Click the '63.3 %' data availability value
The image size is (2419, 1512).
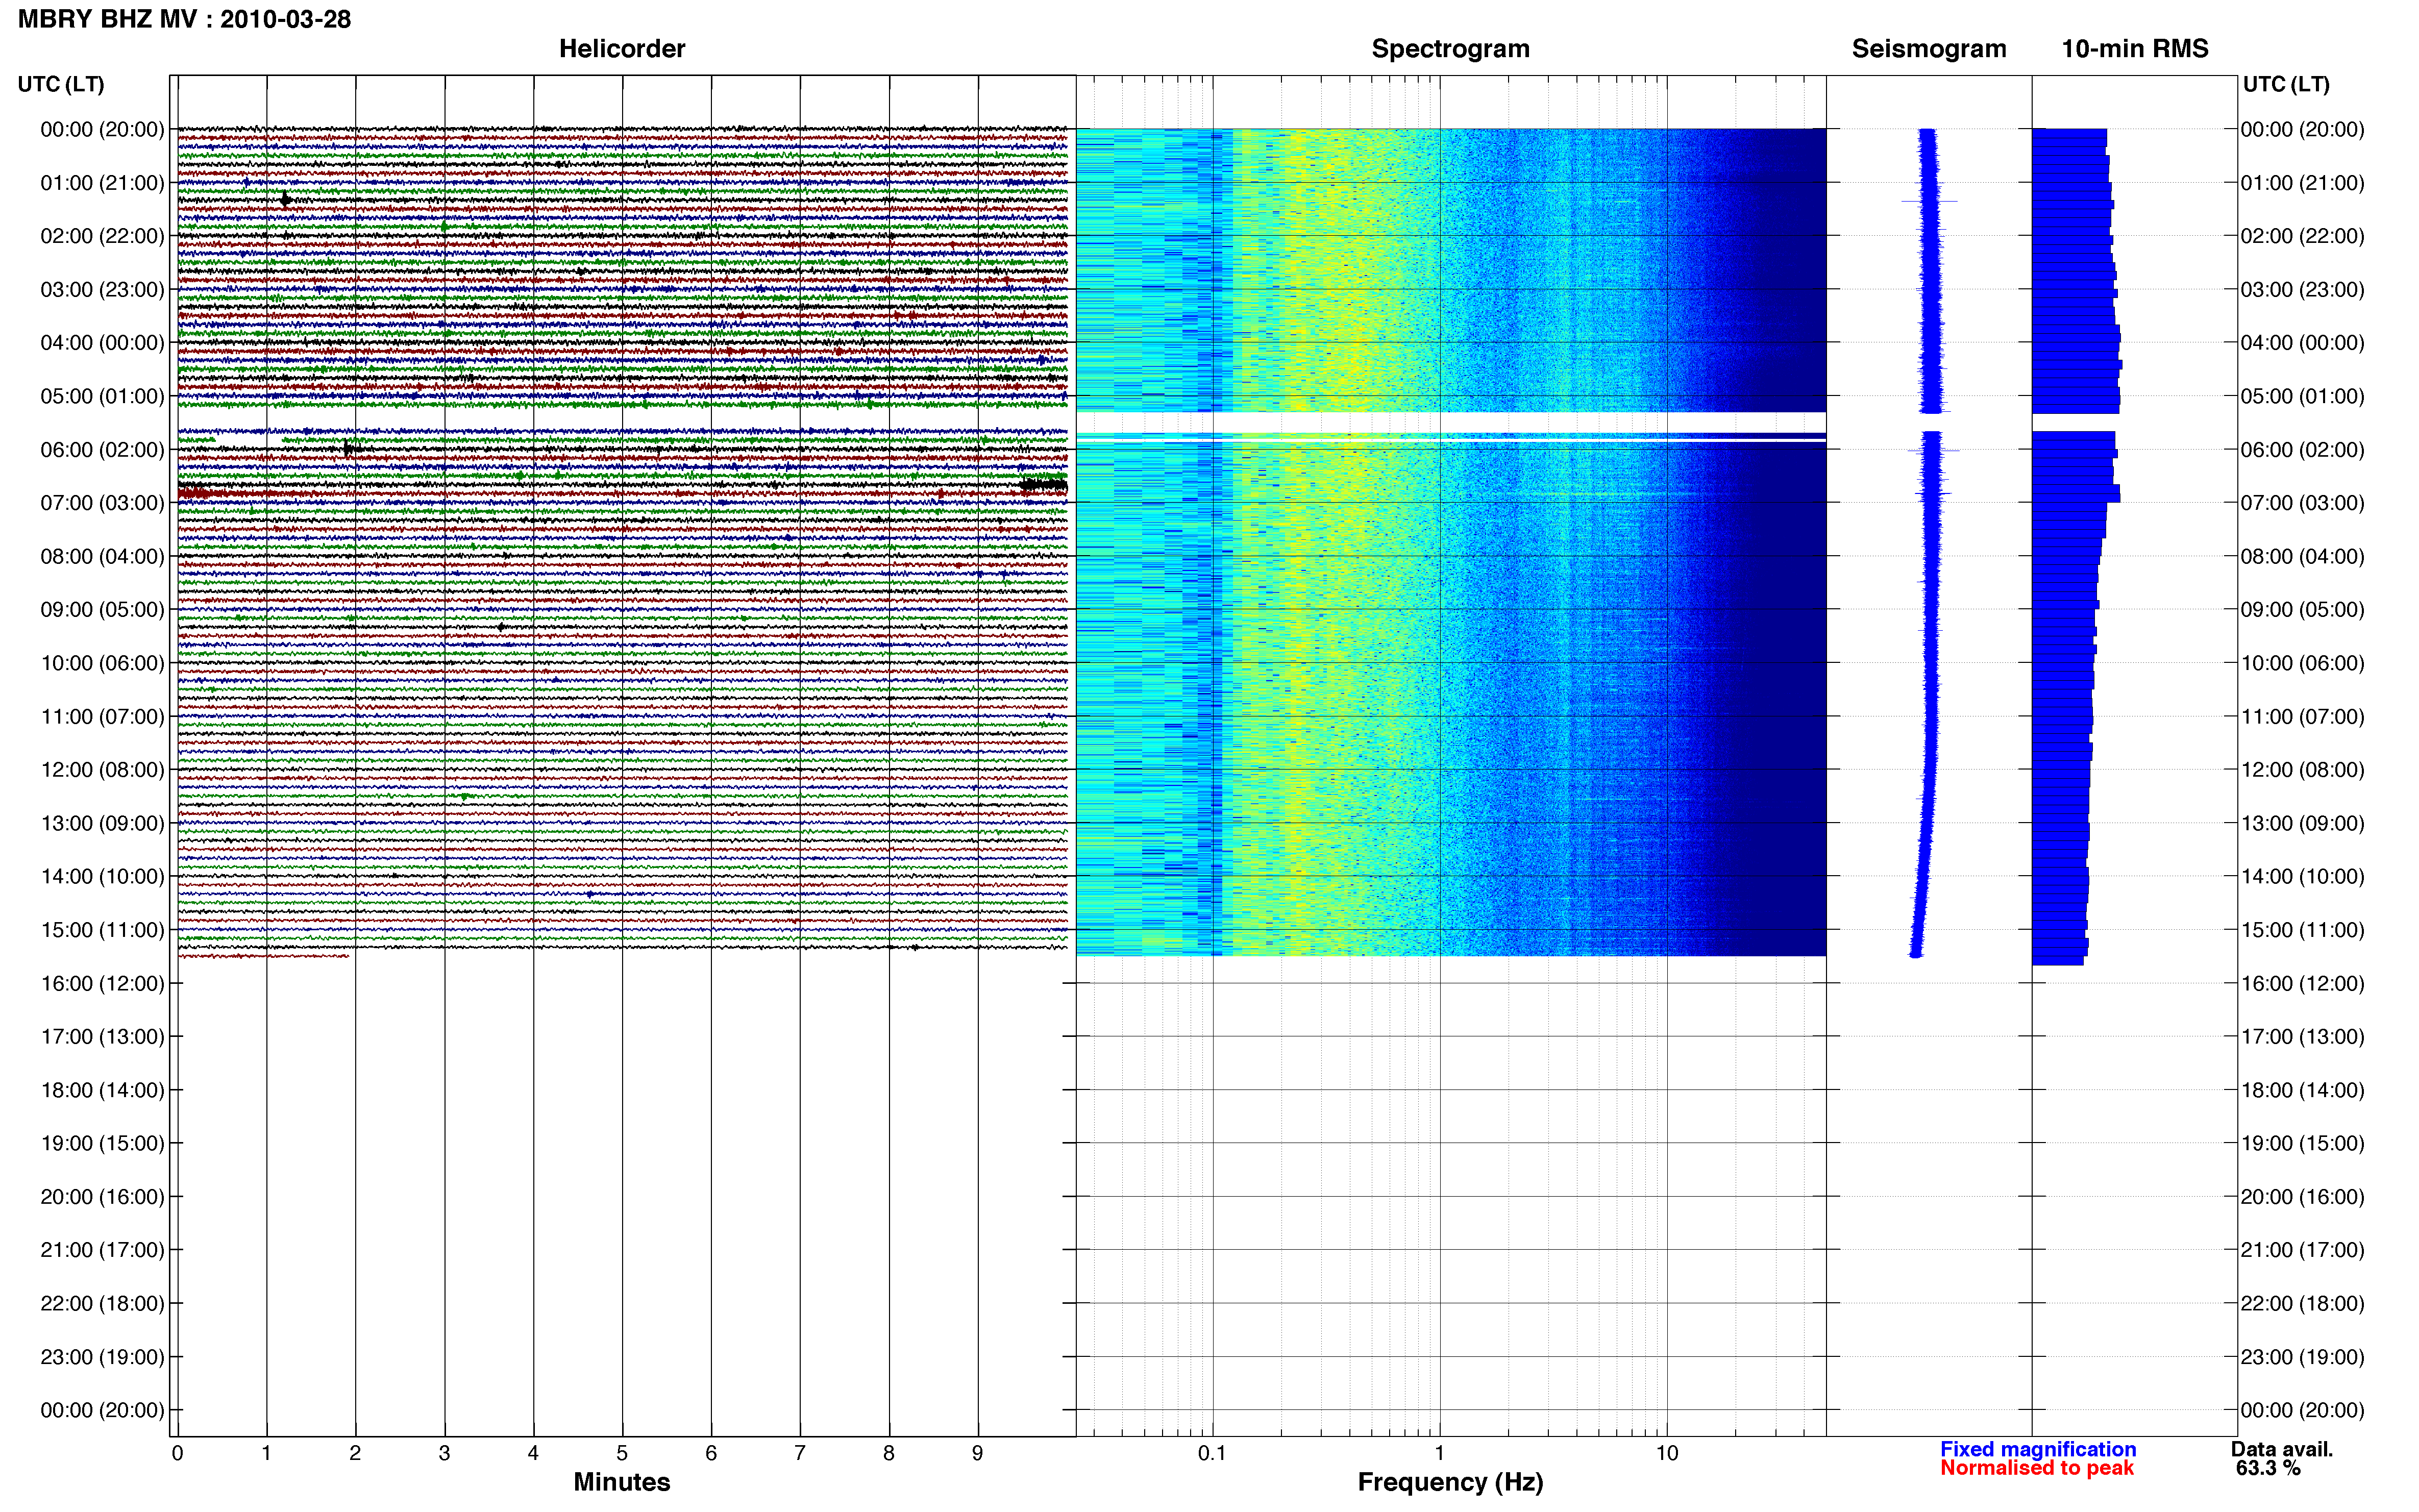click(2268, 1468)
